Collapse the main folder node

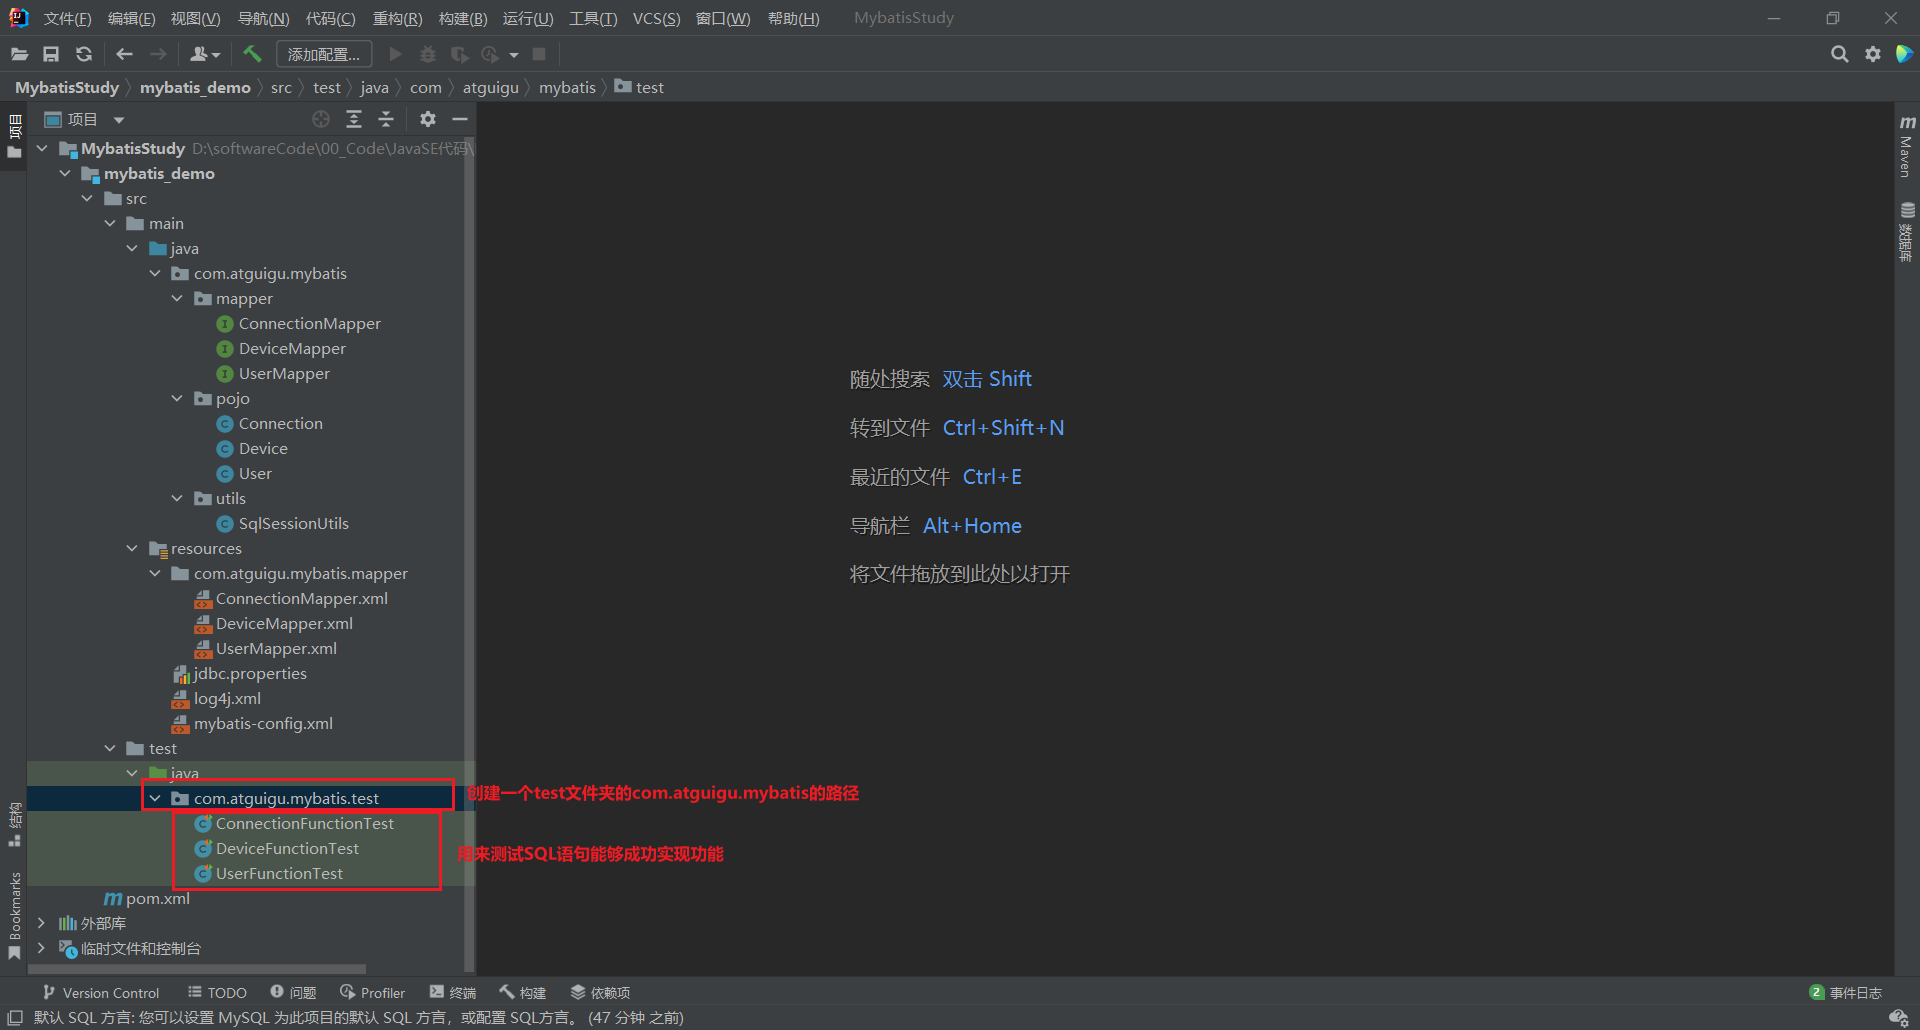click(110, 224)
